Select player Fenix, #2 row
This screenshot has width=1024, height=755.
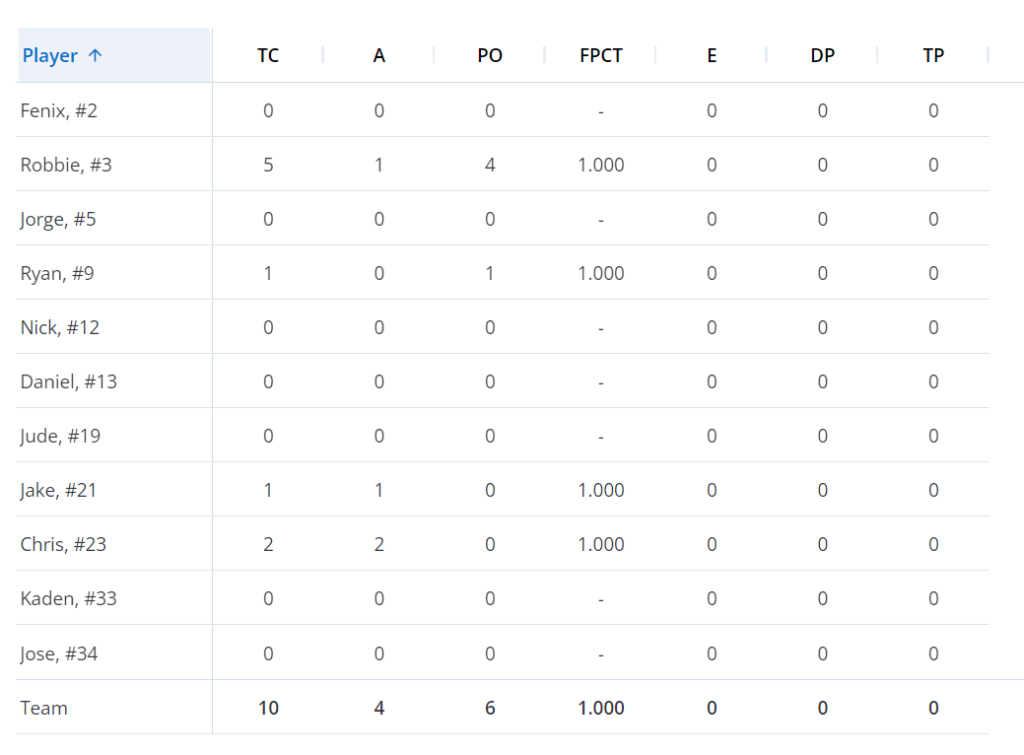click(59, 110)
